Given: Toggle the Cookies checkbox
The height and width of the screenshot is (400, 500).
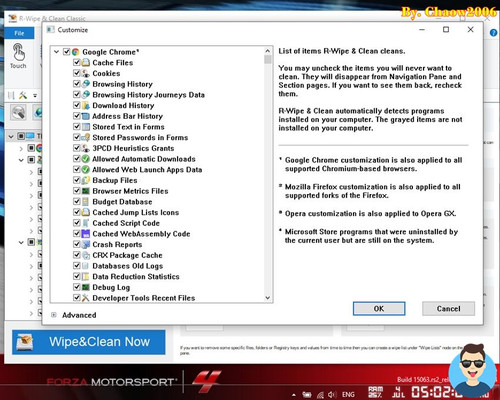Looking at the screenshot, I should (77, 73).
